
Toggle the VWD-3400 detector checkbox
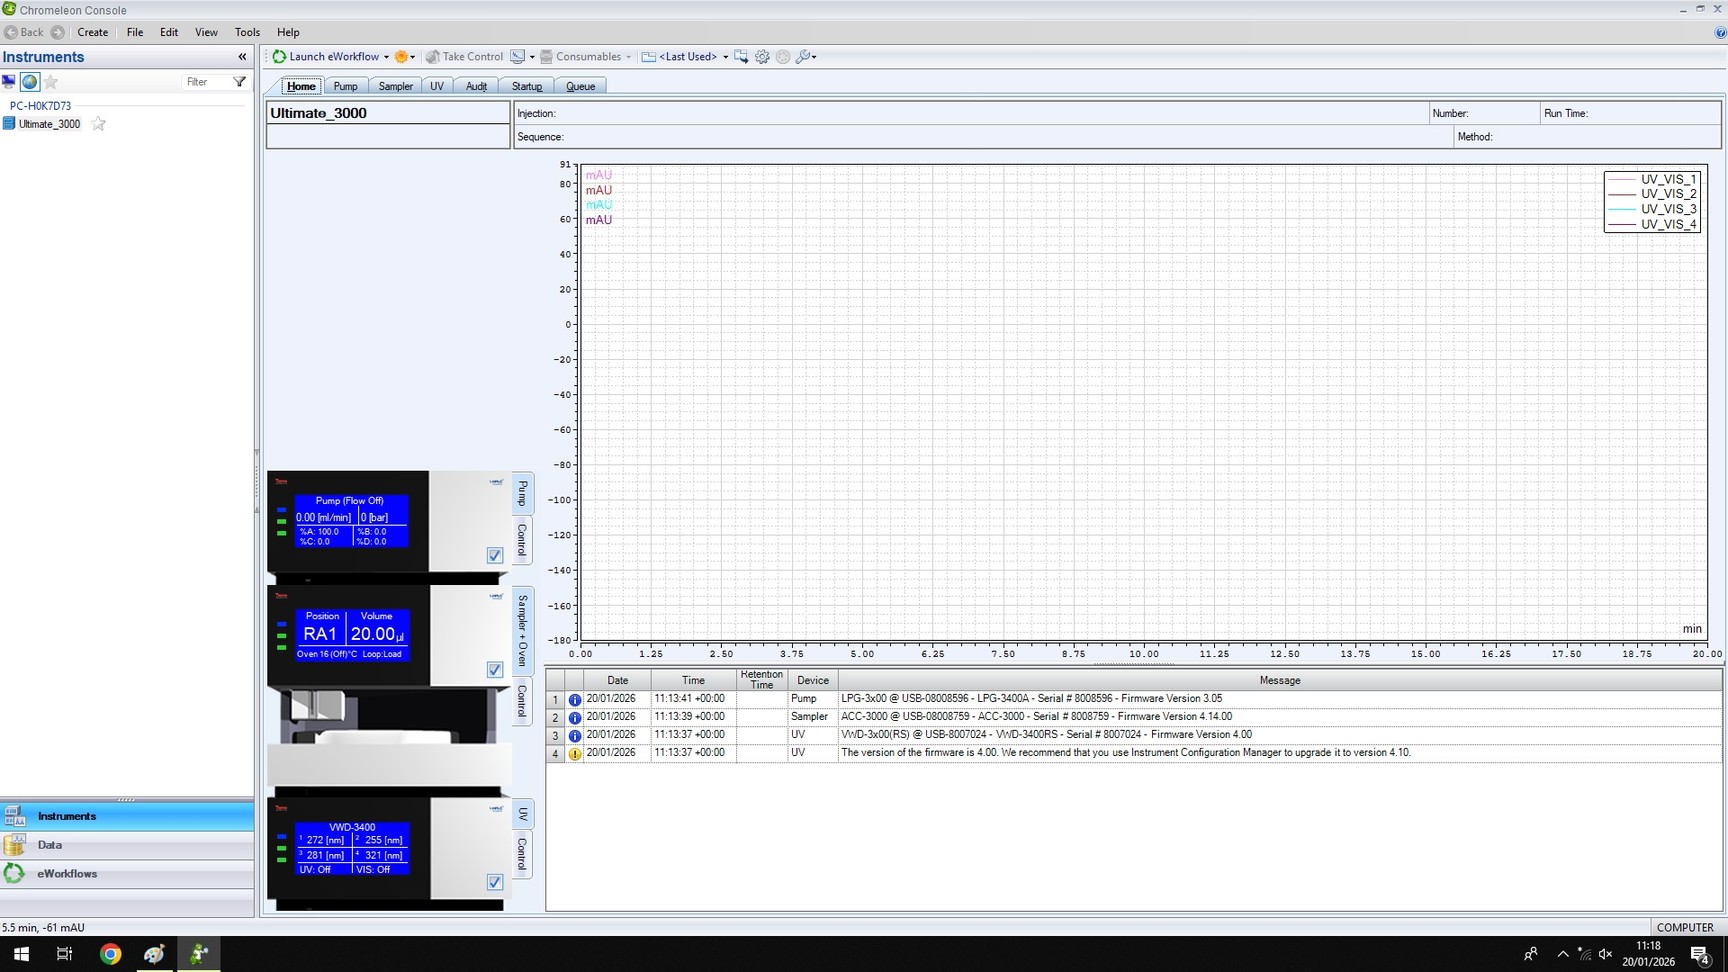(x=494, y=882)
